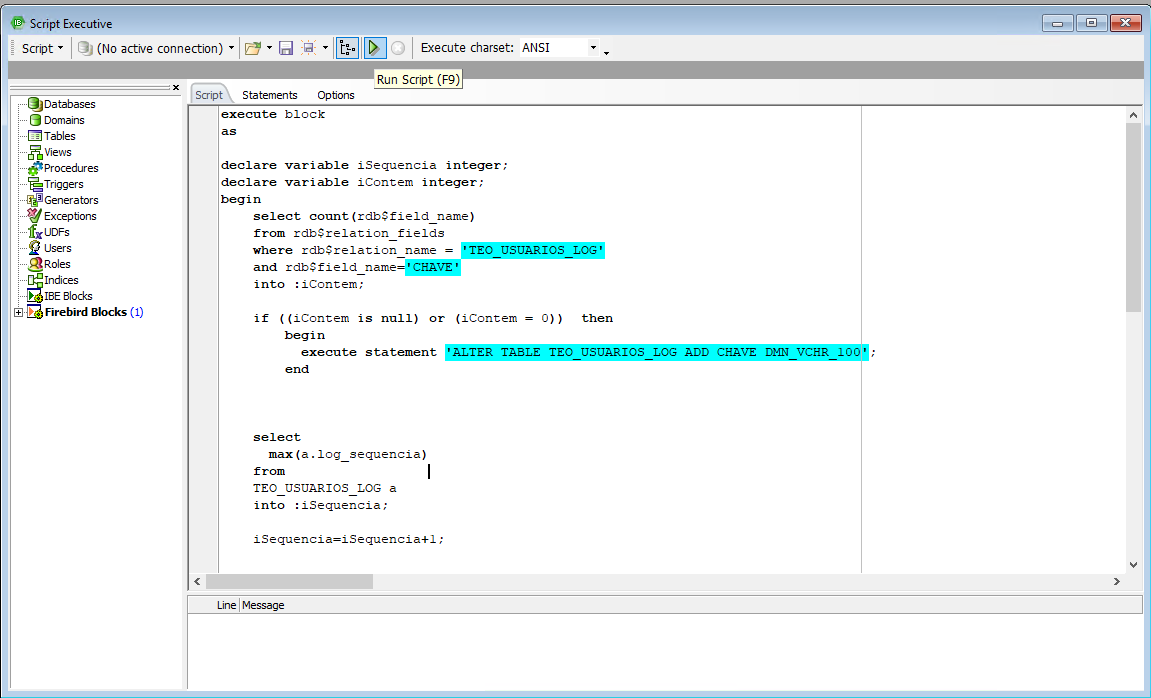Click the 'declare variable iSequencia integer' line

click(365, 165)
